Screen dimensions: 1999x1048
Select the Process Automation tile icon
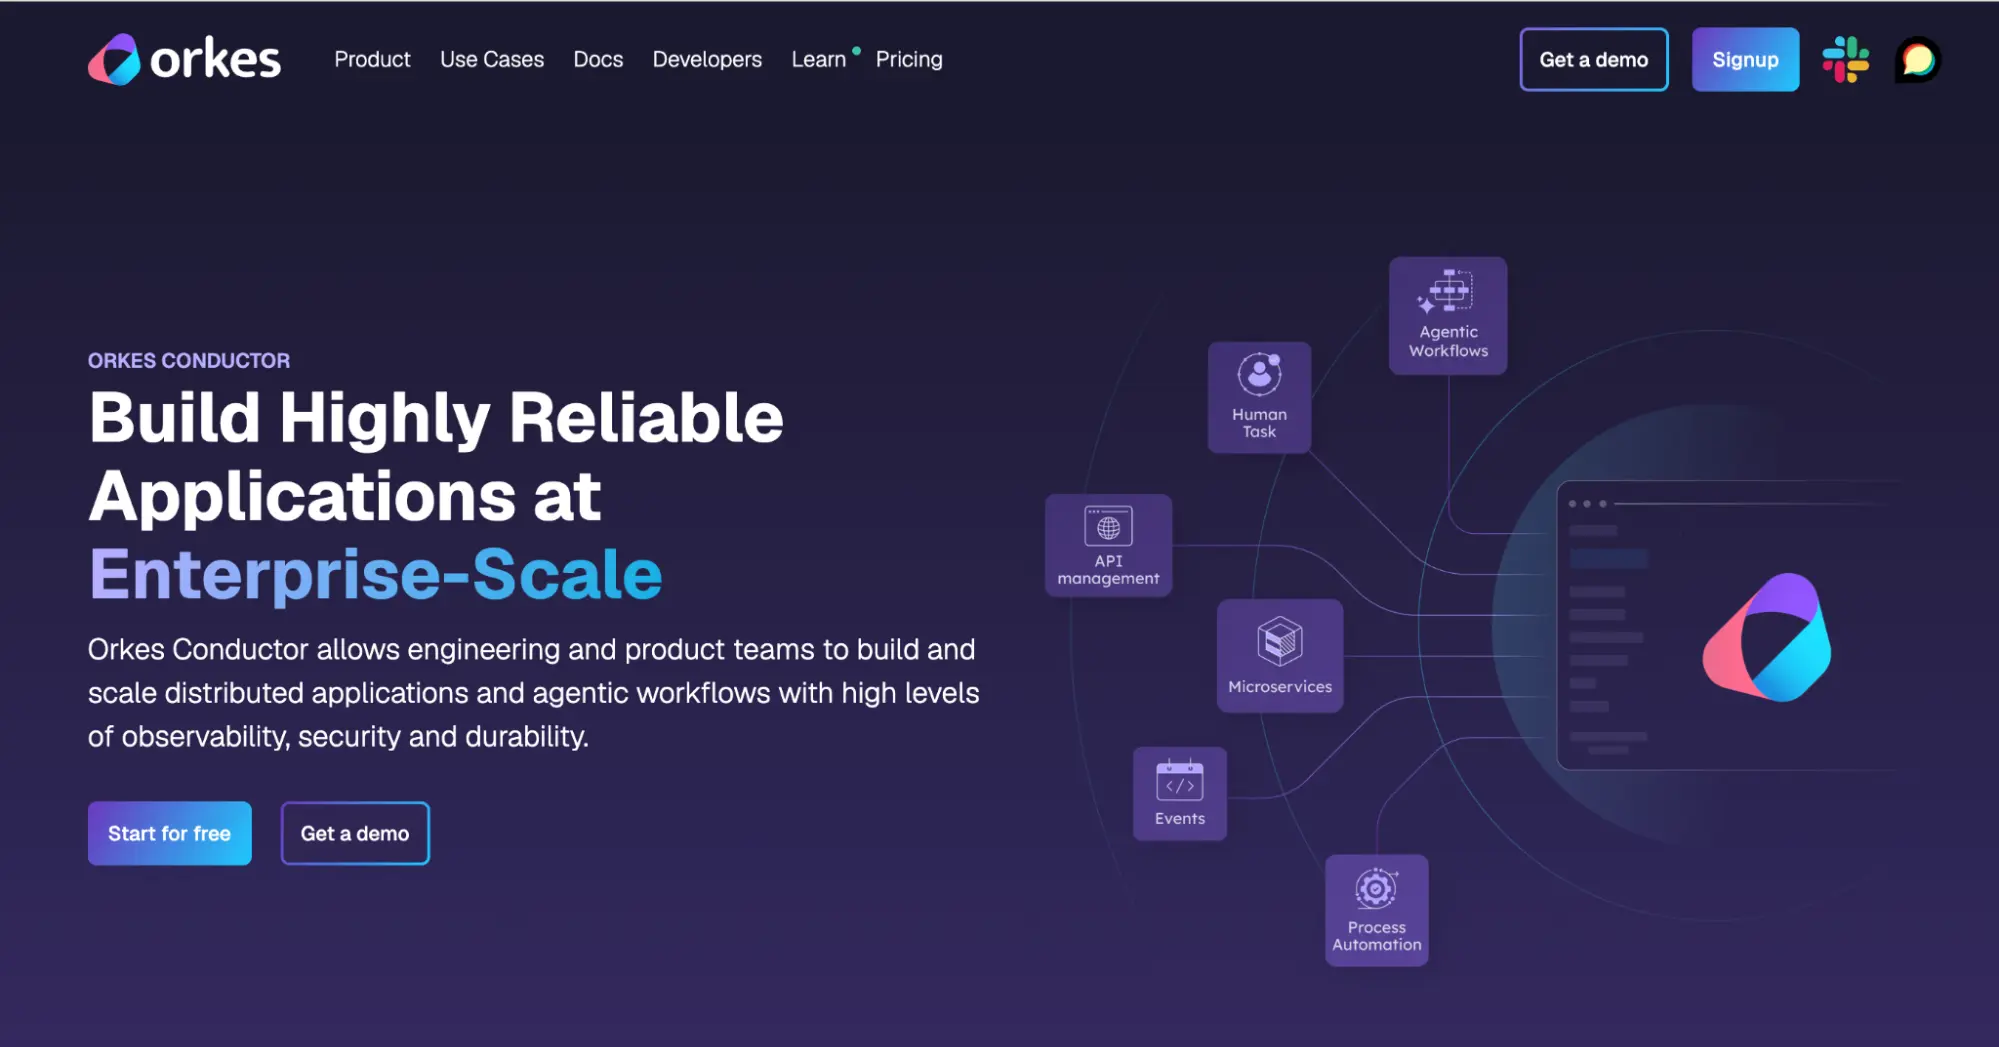point(1376,888)
